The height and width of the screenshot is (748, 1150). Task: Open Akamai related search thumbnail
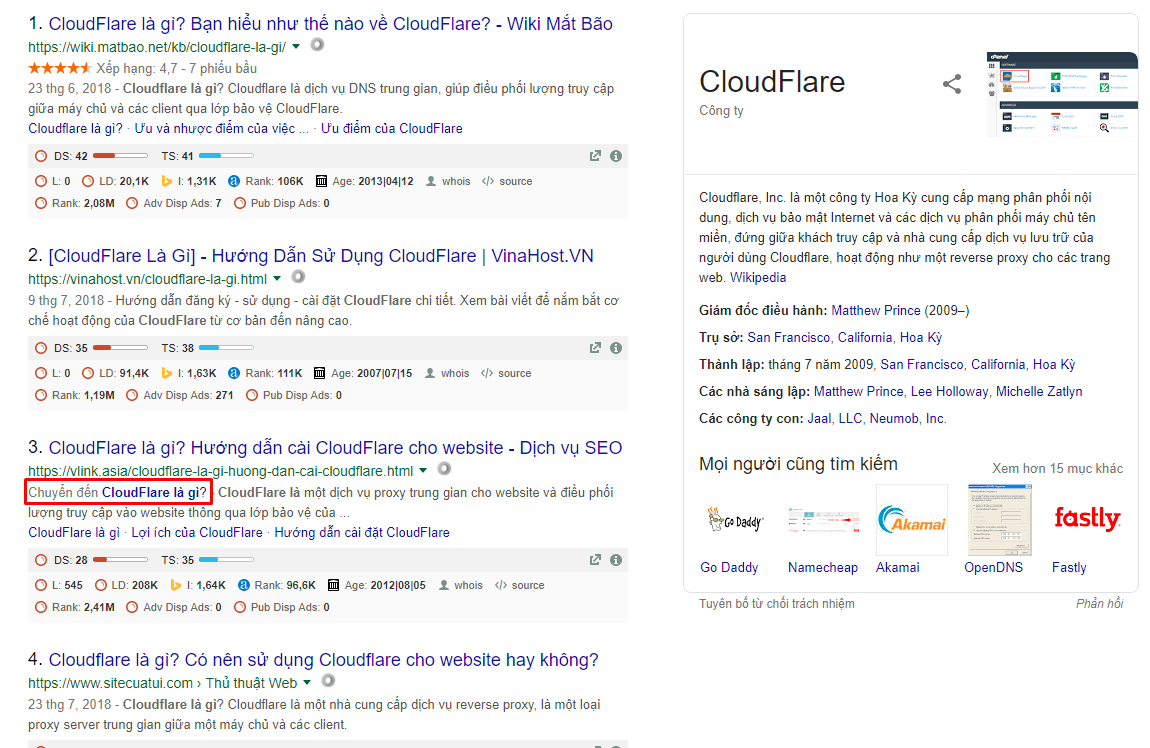[912, 521]
